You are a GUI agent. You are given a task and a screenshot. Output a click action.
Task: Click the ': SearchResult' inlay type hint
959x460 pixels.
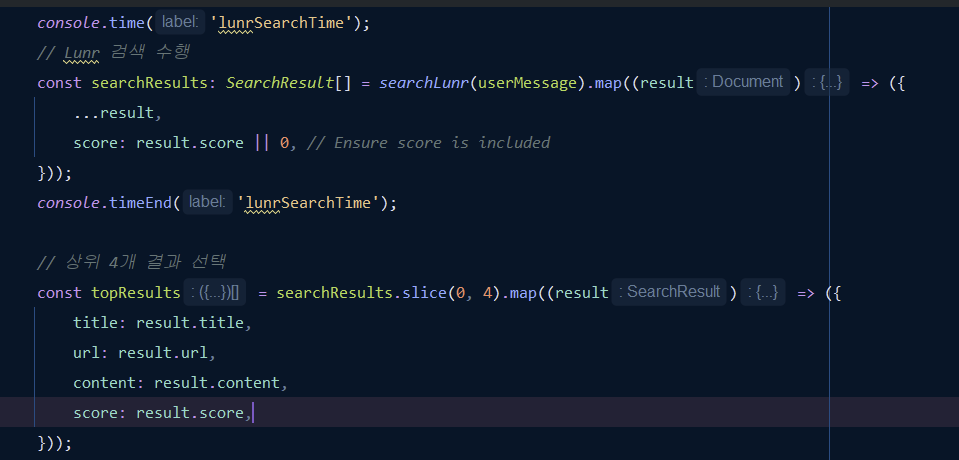668,292
